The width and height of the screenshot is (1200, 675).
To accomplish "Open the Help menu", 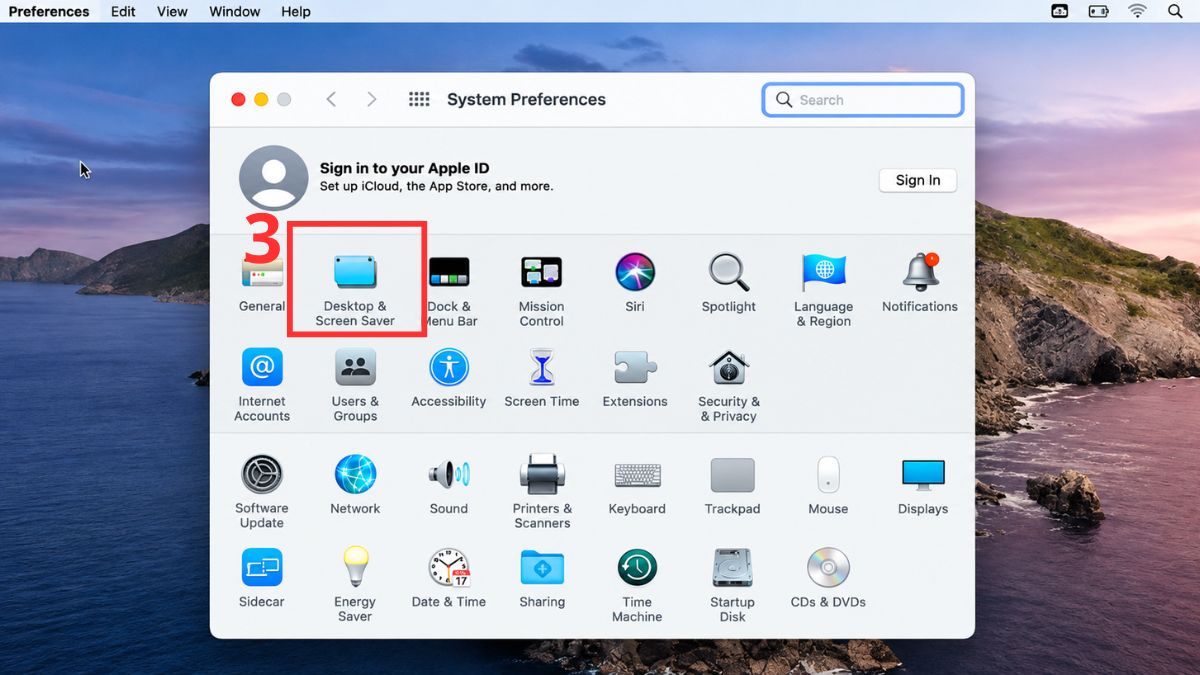I will tap(296, 12).
